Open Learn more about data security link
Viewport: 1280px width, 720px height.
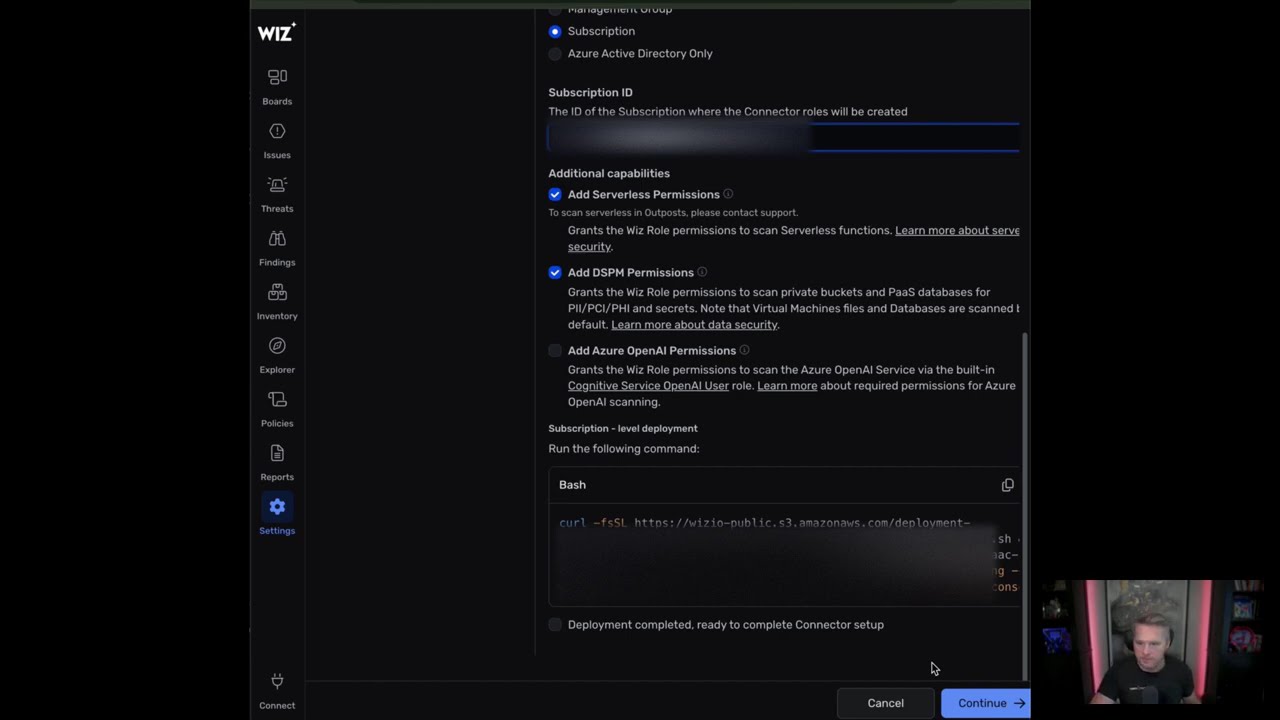(x=694, y=324)
